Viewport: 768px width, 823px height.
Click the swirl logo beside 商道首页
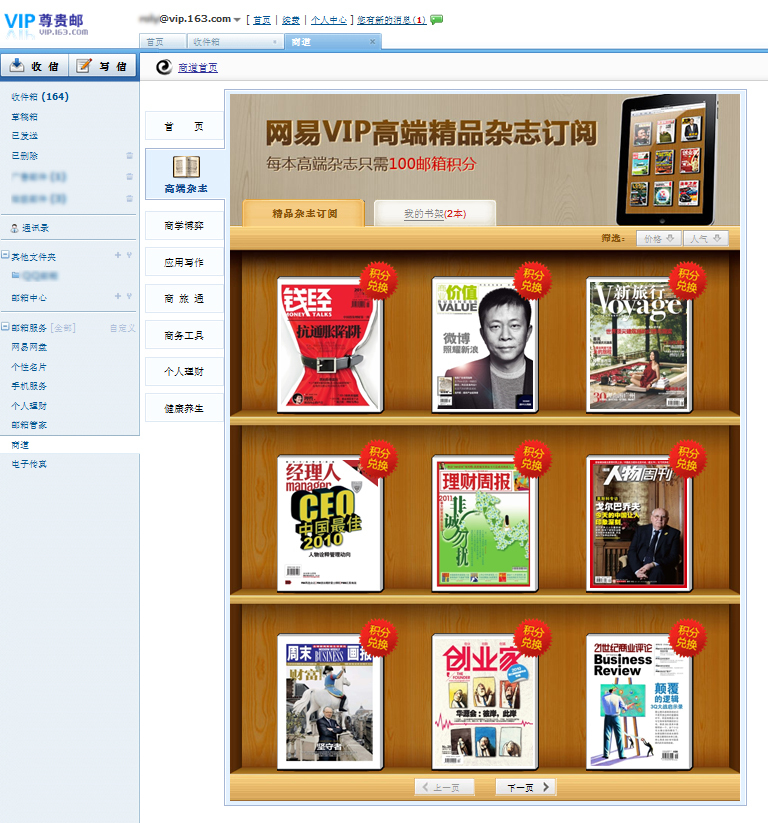(164, 67)
